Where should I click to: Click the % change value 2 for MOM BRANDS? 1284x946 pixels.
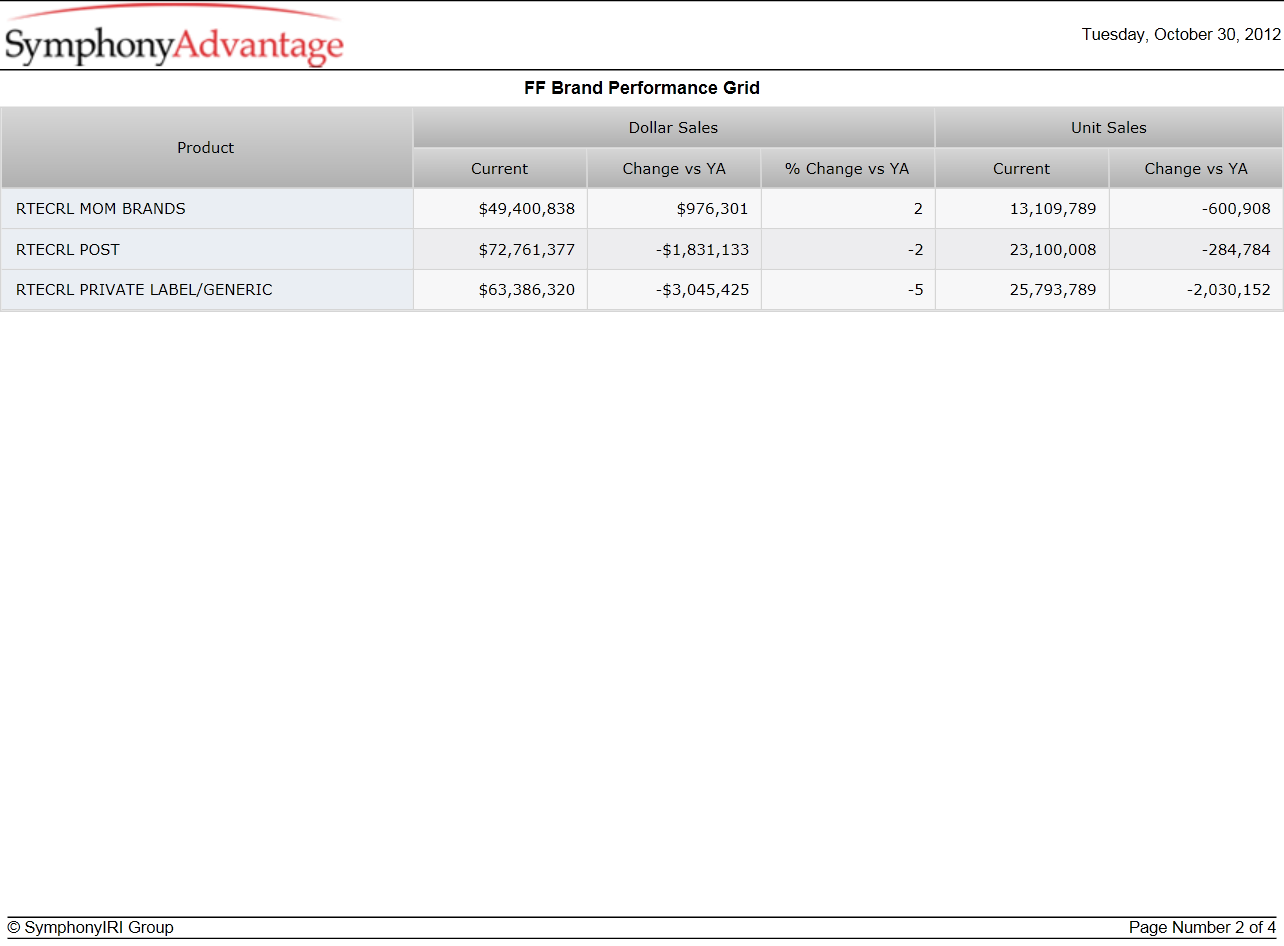pos(848,209)
